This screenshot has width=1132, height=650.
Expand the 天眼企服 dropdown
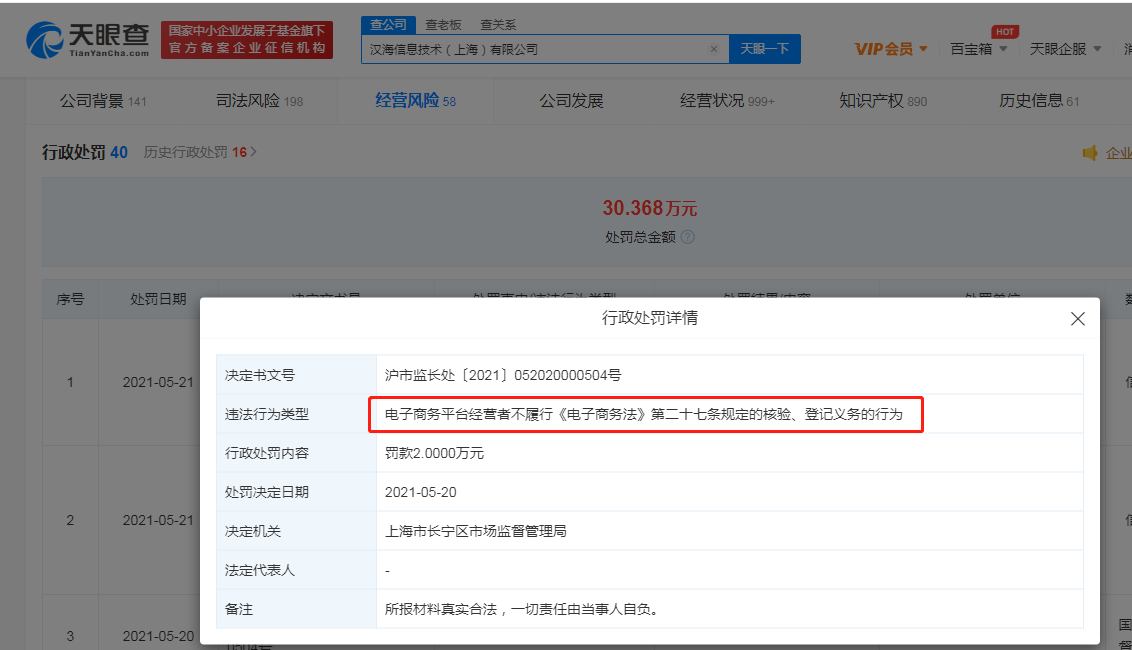(1065, 49)
